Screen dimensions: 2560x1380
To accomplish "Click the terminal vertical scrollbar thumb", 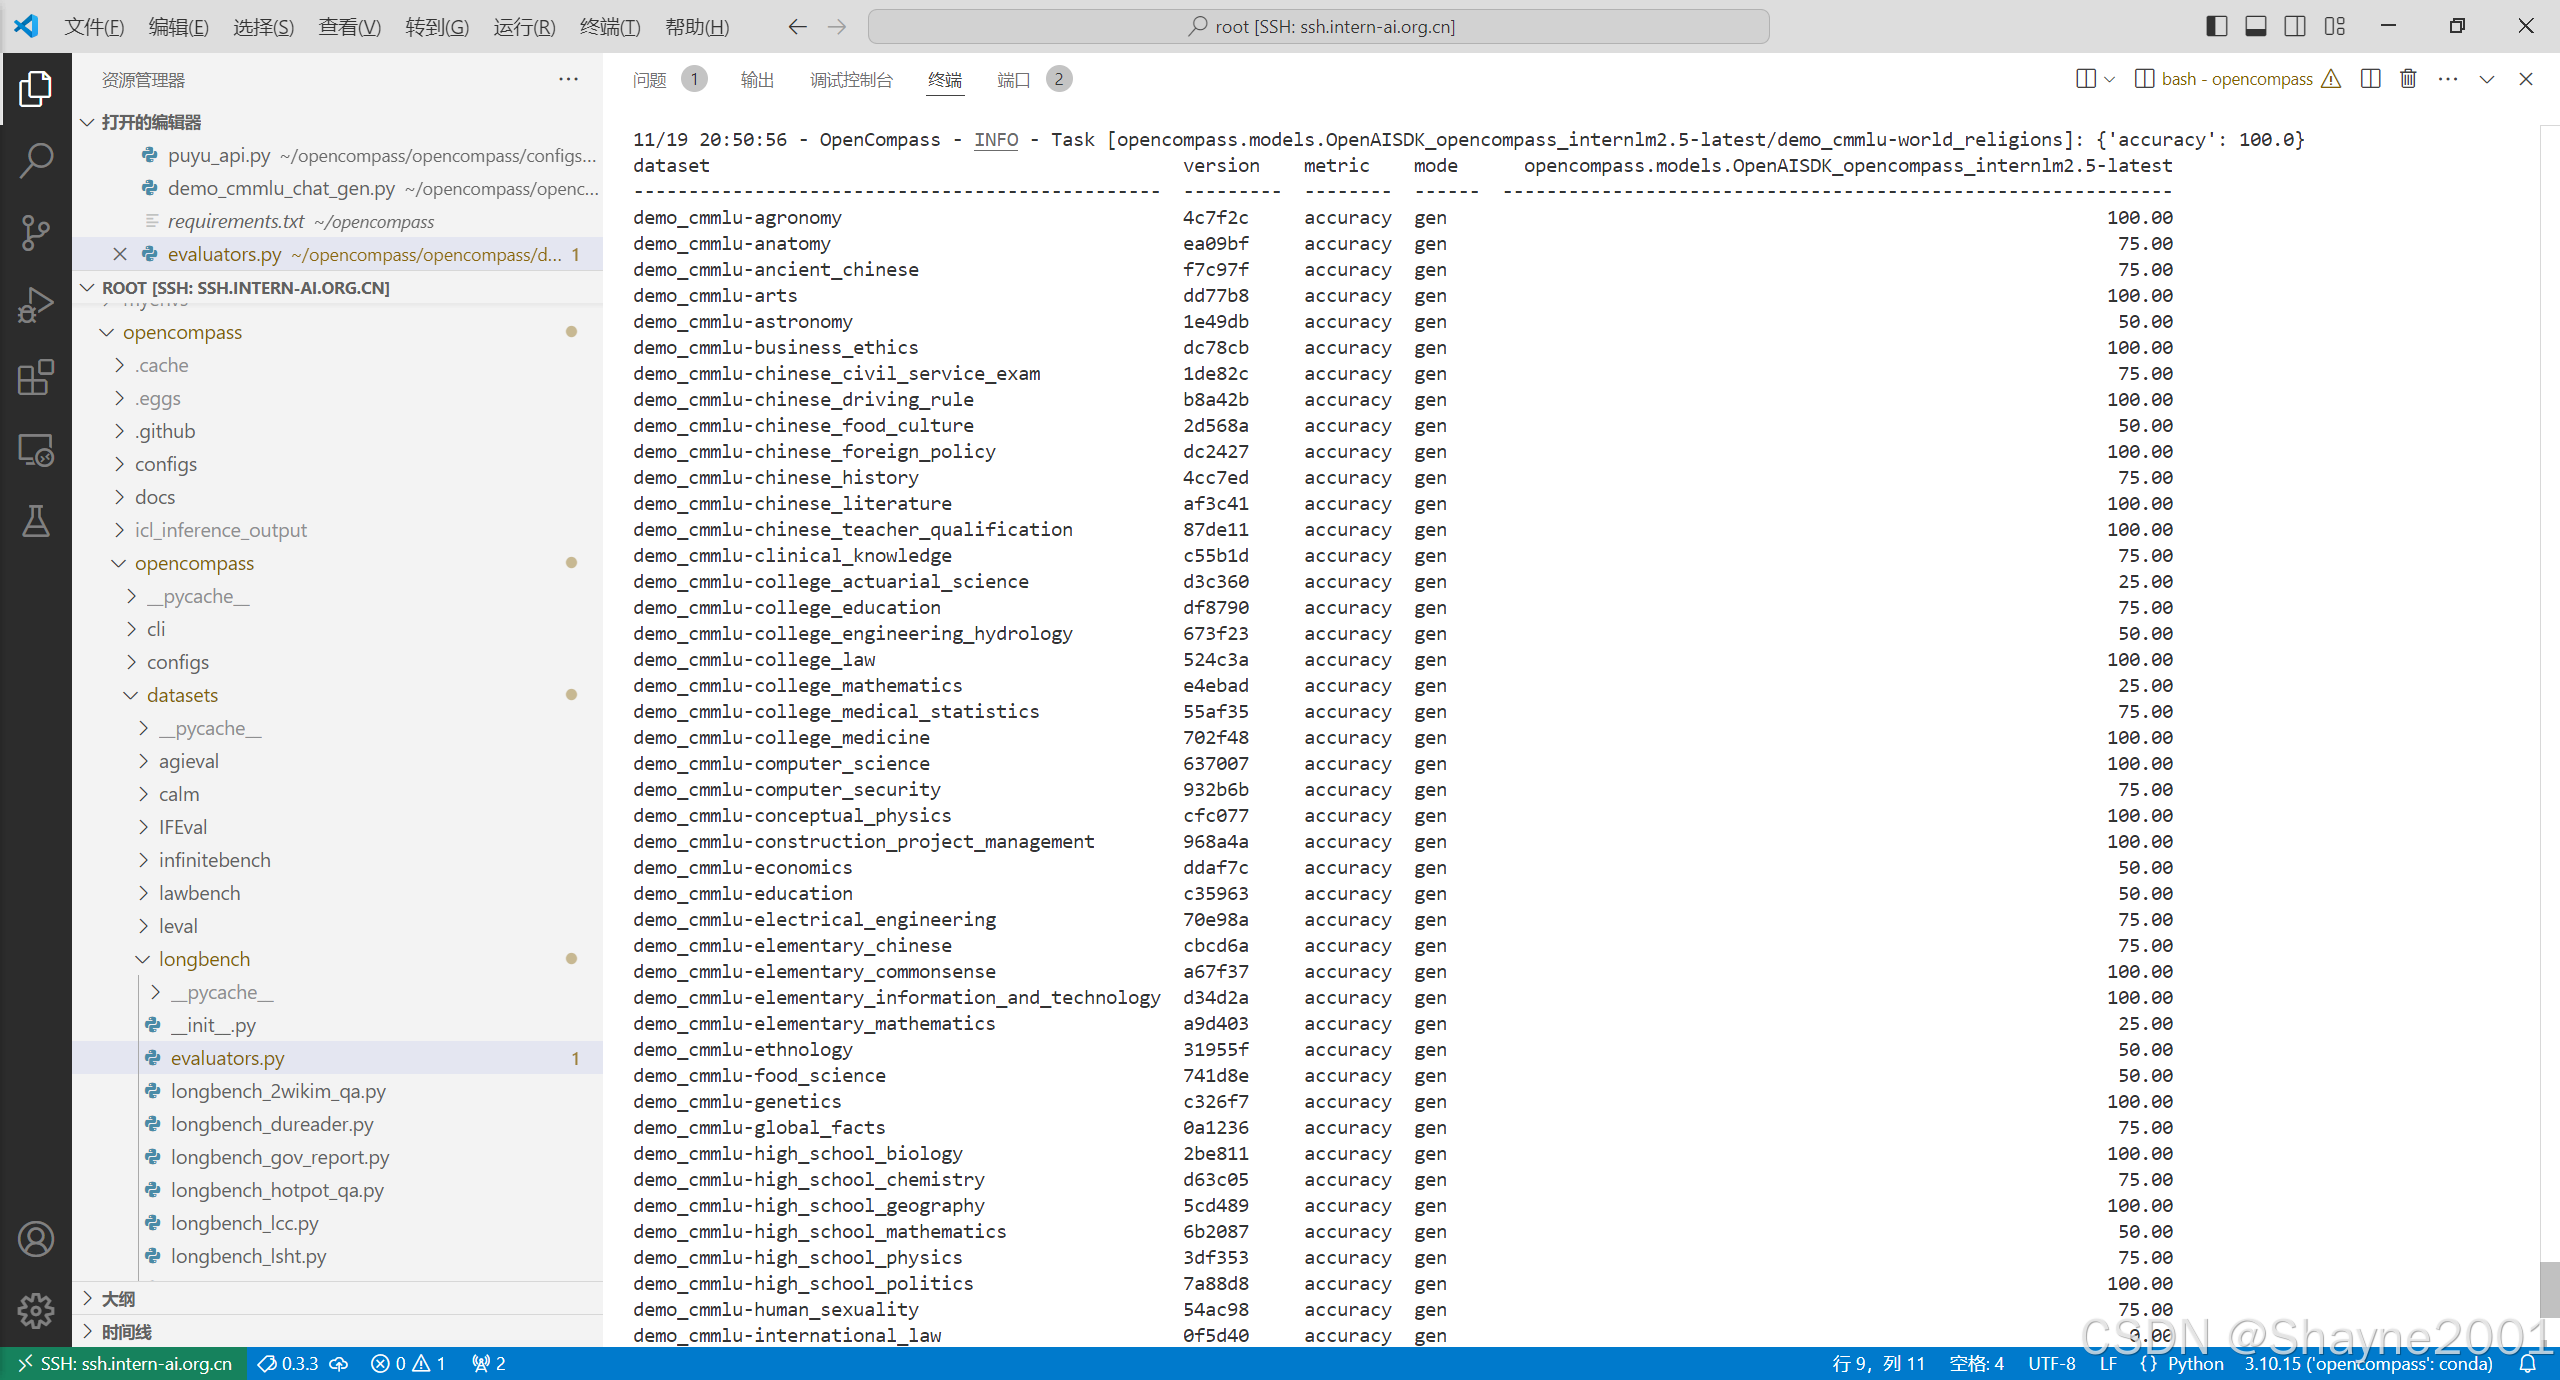I will (x=2549, y=1290).
